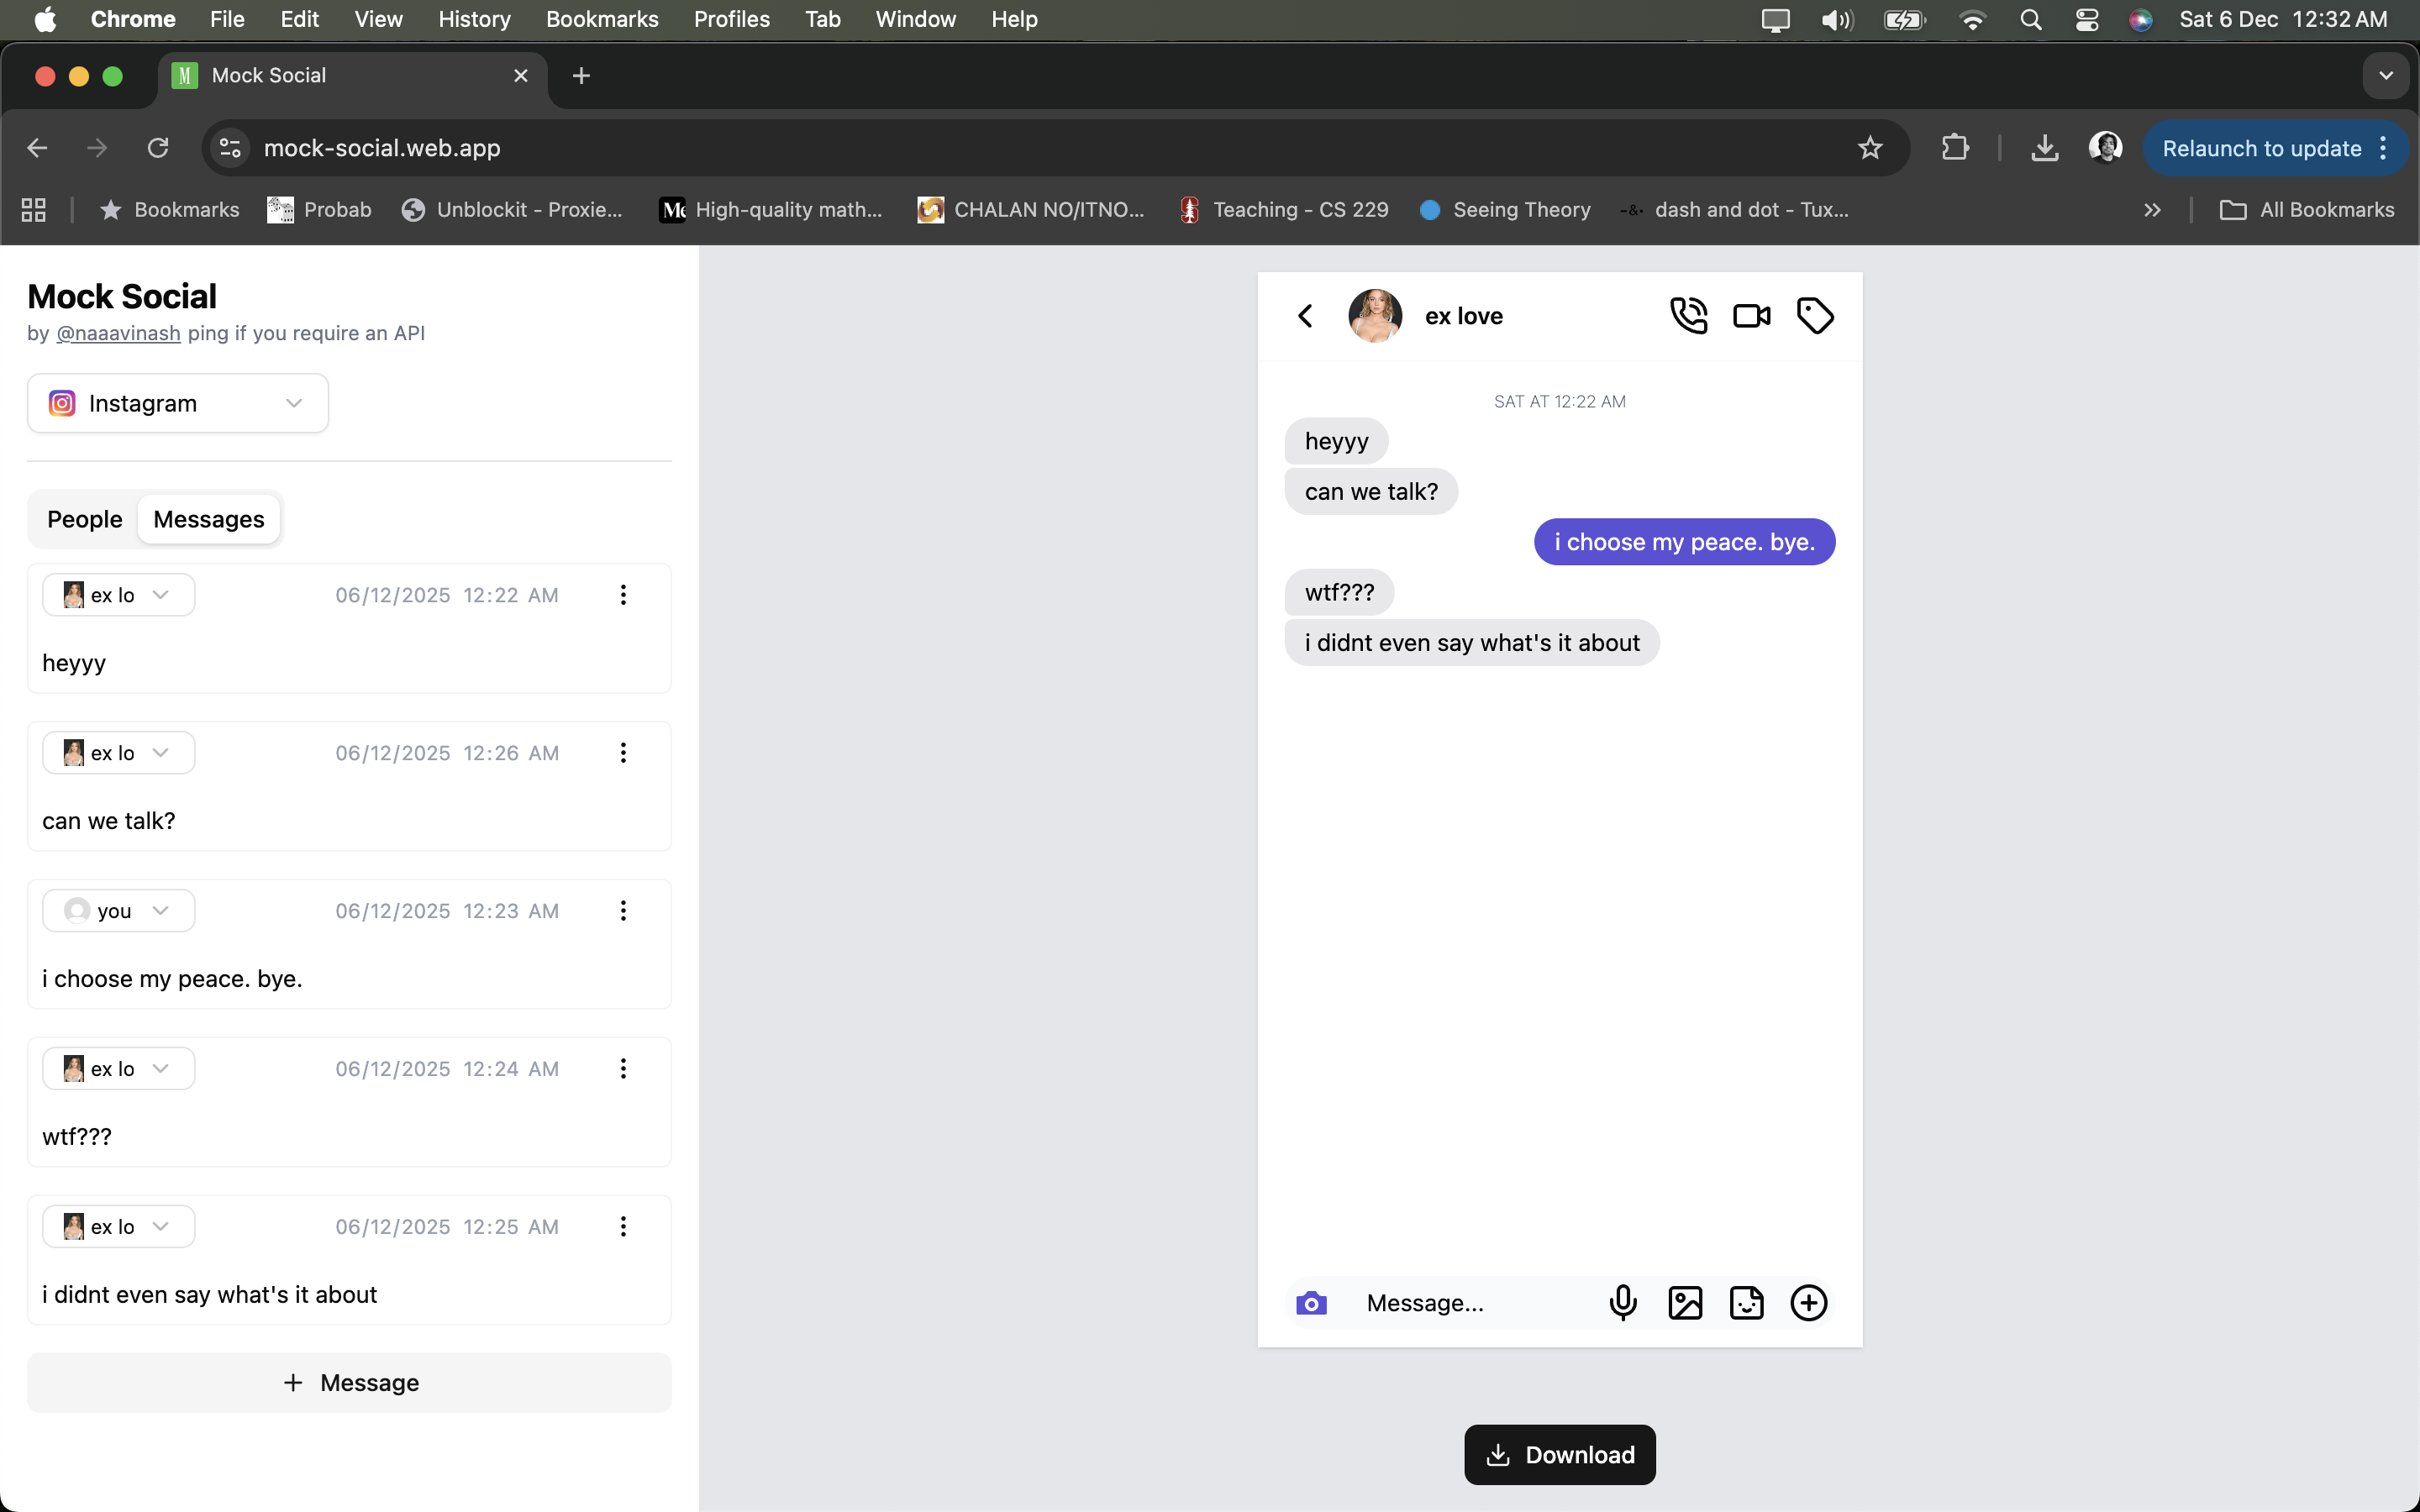Viewport: 2420px width, 1512px height.
Task: Download the chat preview
Action: [1559, 1455]
